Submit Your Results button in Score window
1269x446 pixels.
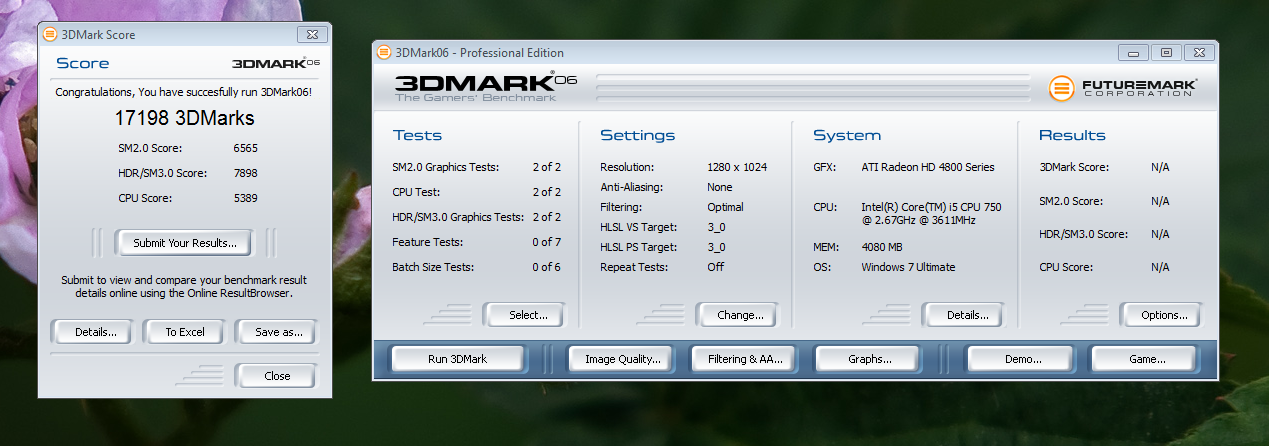[x=185, y=243]
